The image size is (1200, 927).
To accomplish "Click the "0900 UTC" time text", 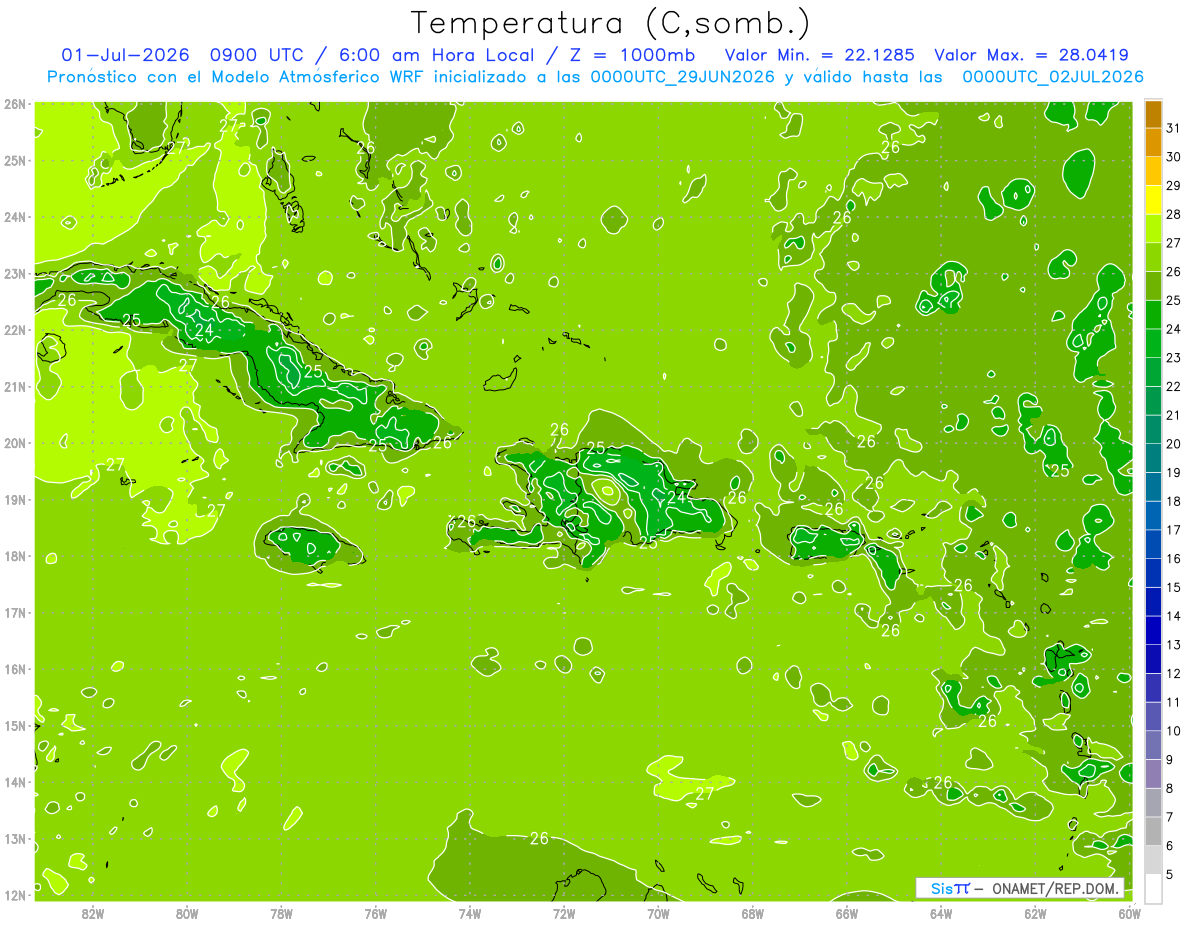I will tap(258, 55).
